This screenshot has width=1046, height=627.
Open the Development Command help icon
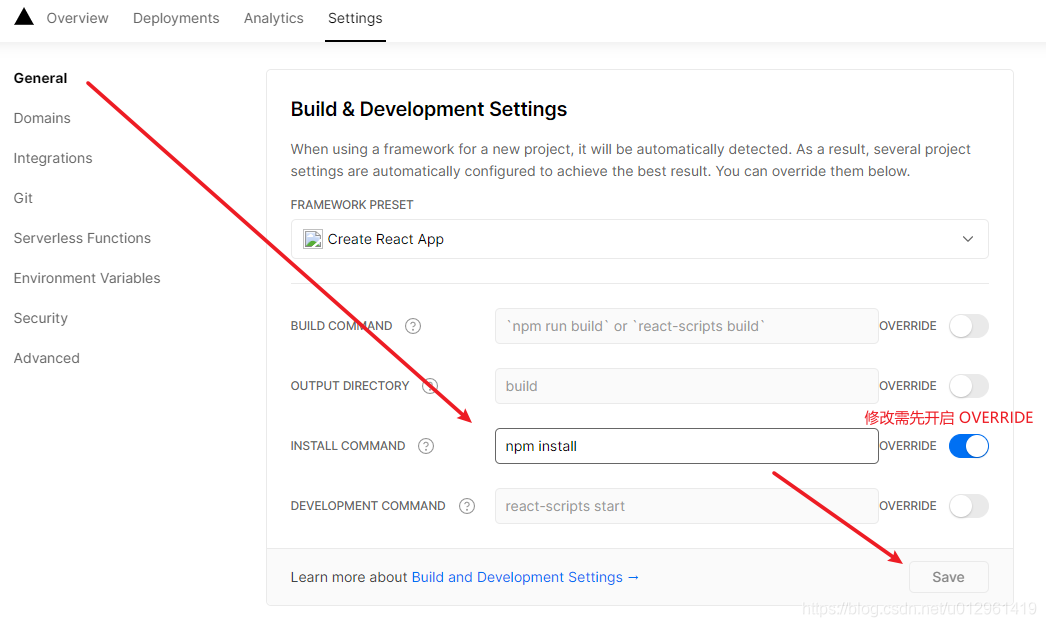467,506
